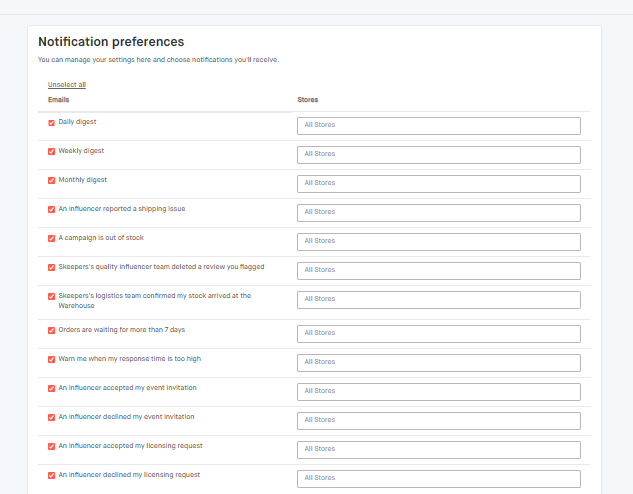
Task: Click Stores field for declined licensing request
Action: 438,479
